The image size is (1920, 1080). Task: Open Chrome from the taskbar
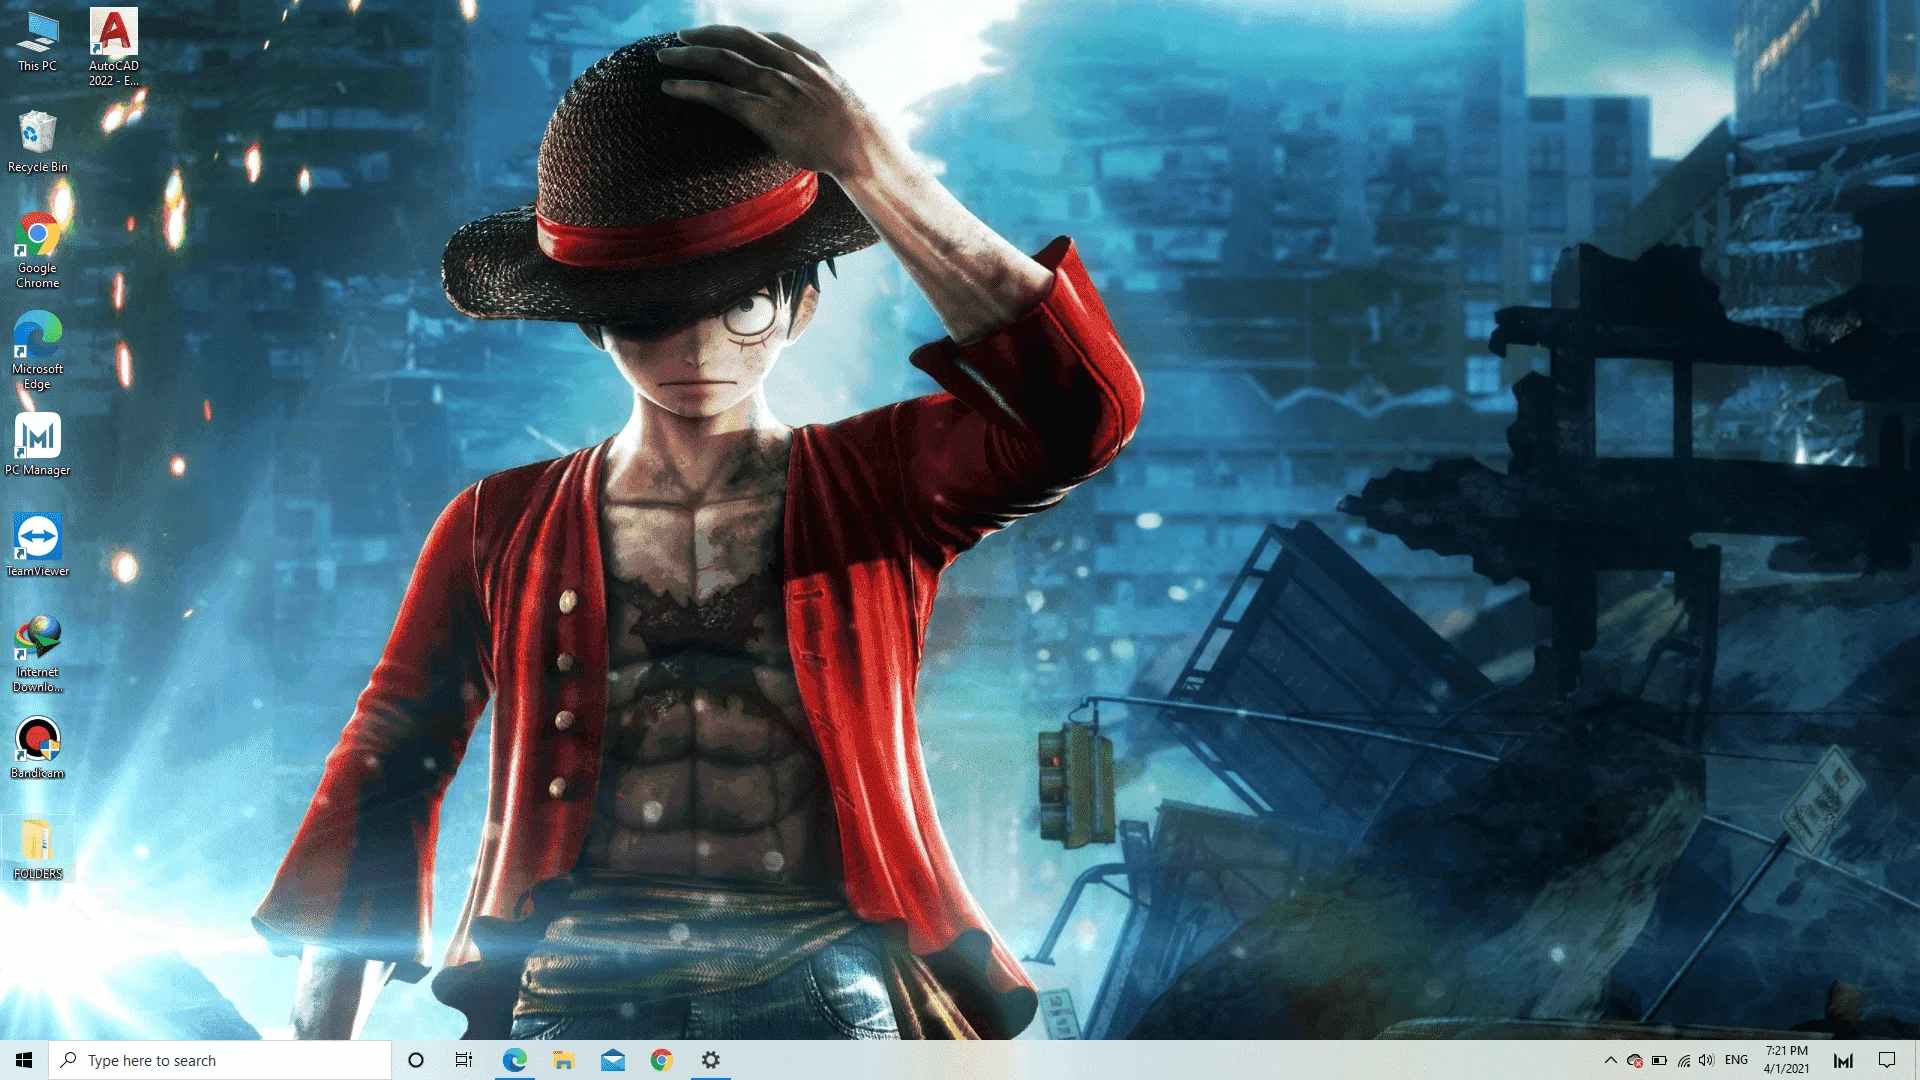(661, 1060)
